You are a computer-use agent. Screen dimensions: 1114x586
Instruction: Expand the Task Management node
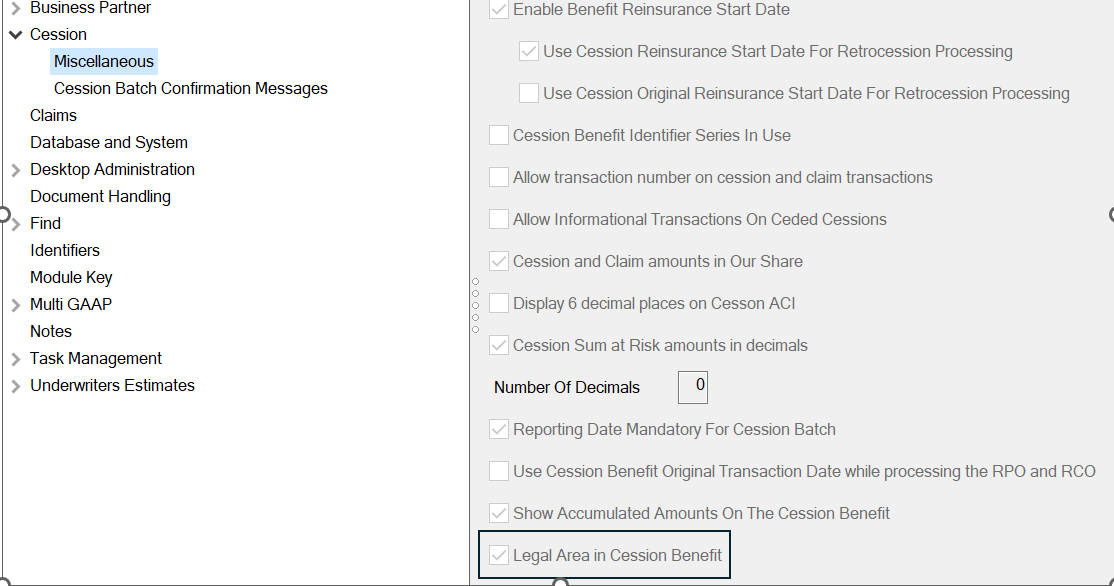(x=16, y=359)
